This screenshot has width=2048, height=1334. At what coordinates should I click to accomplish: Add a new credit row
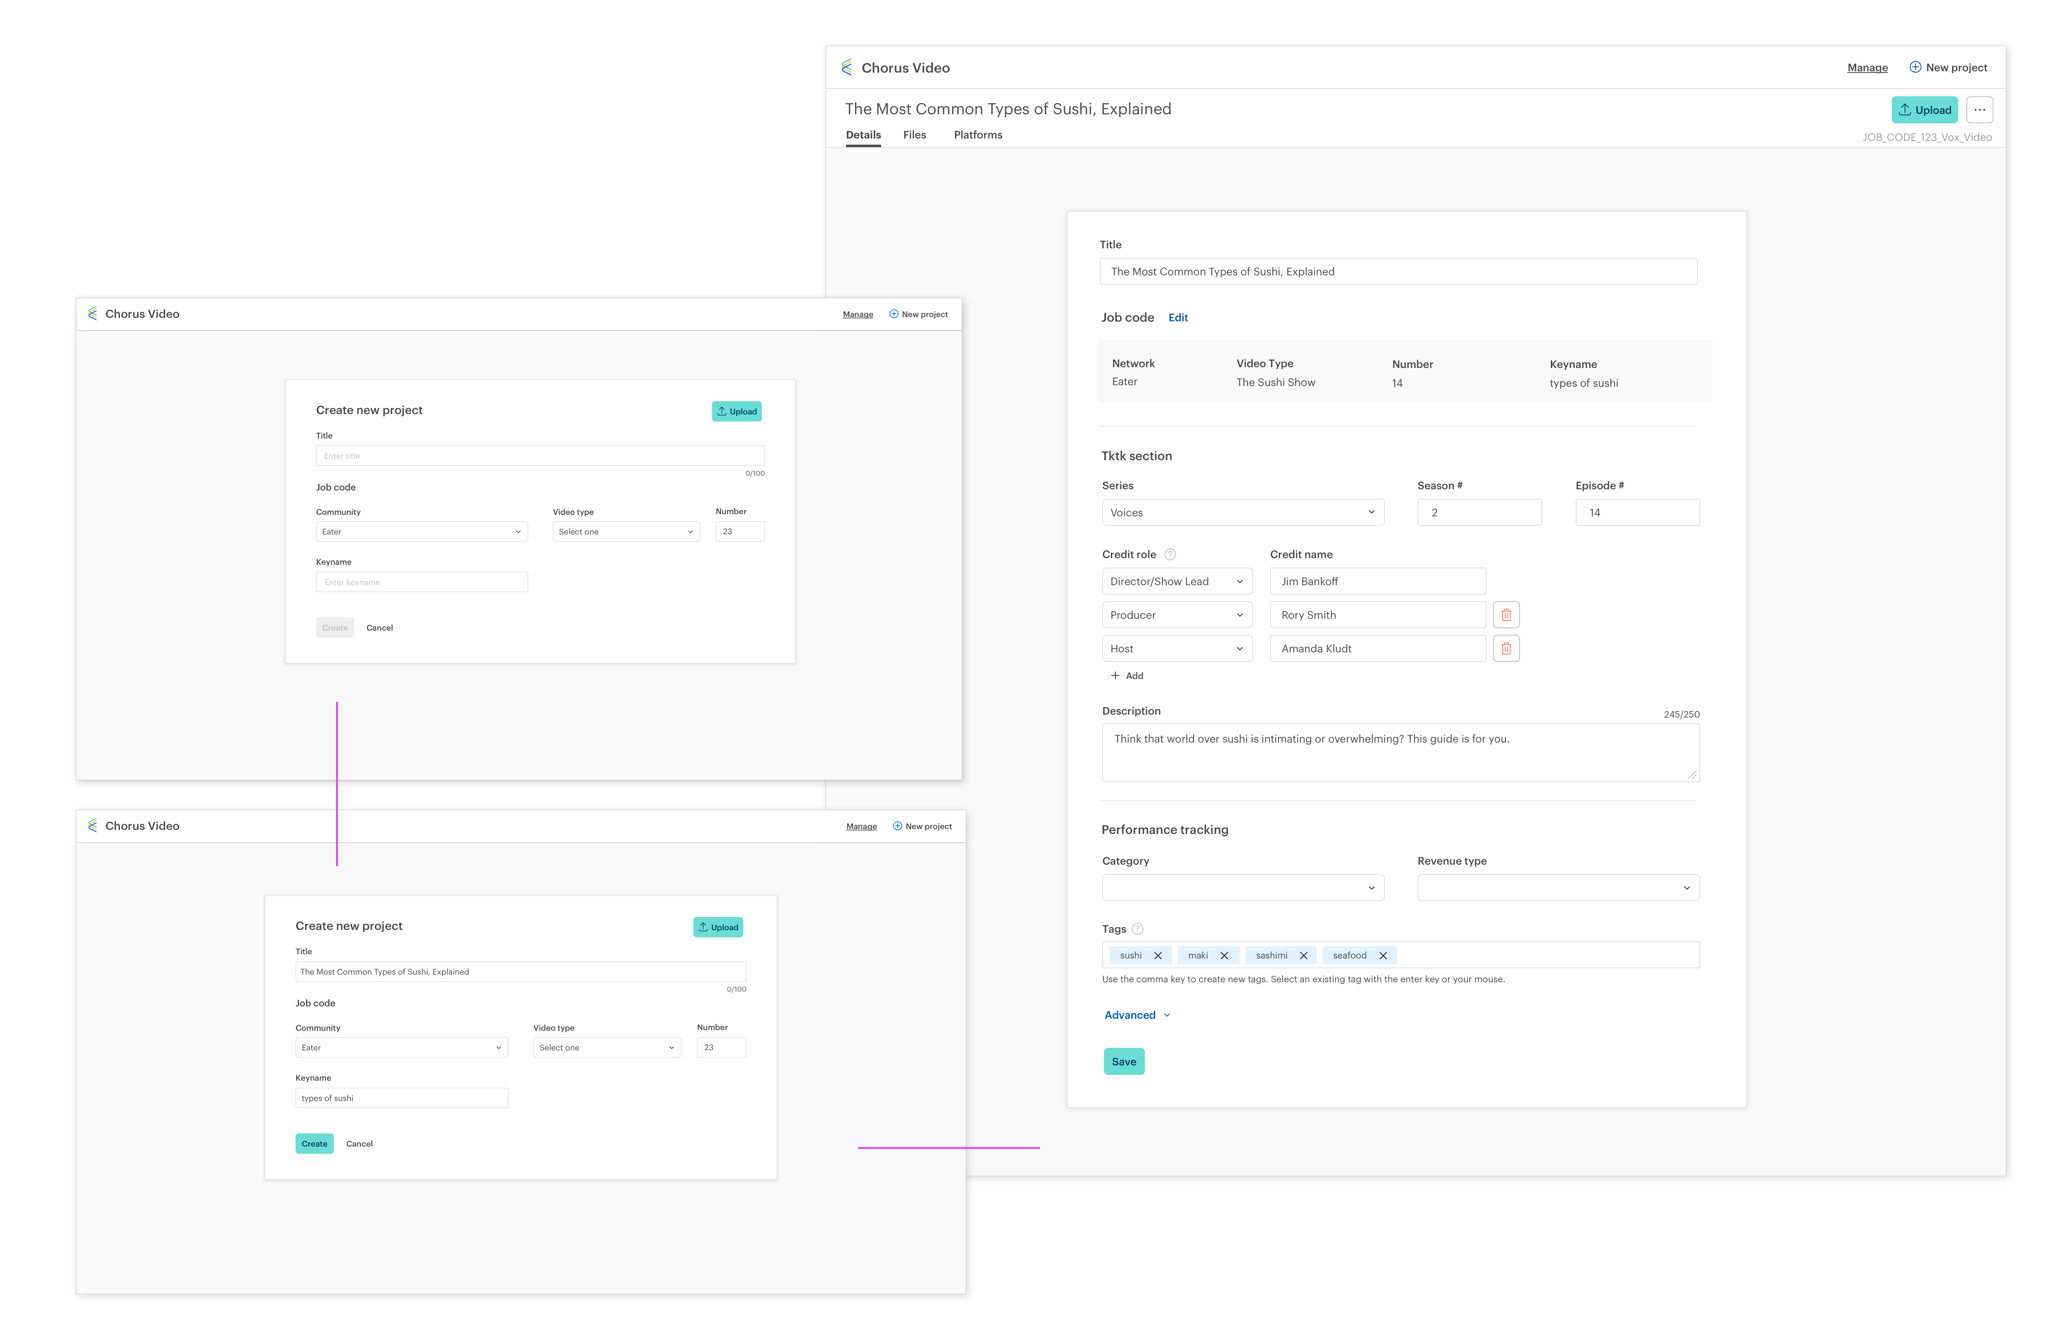1127,676
